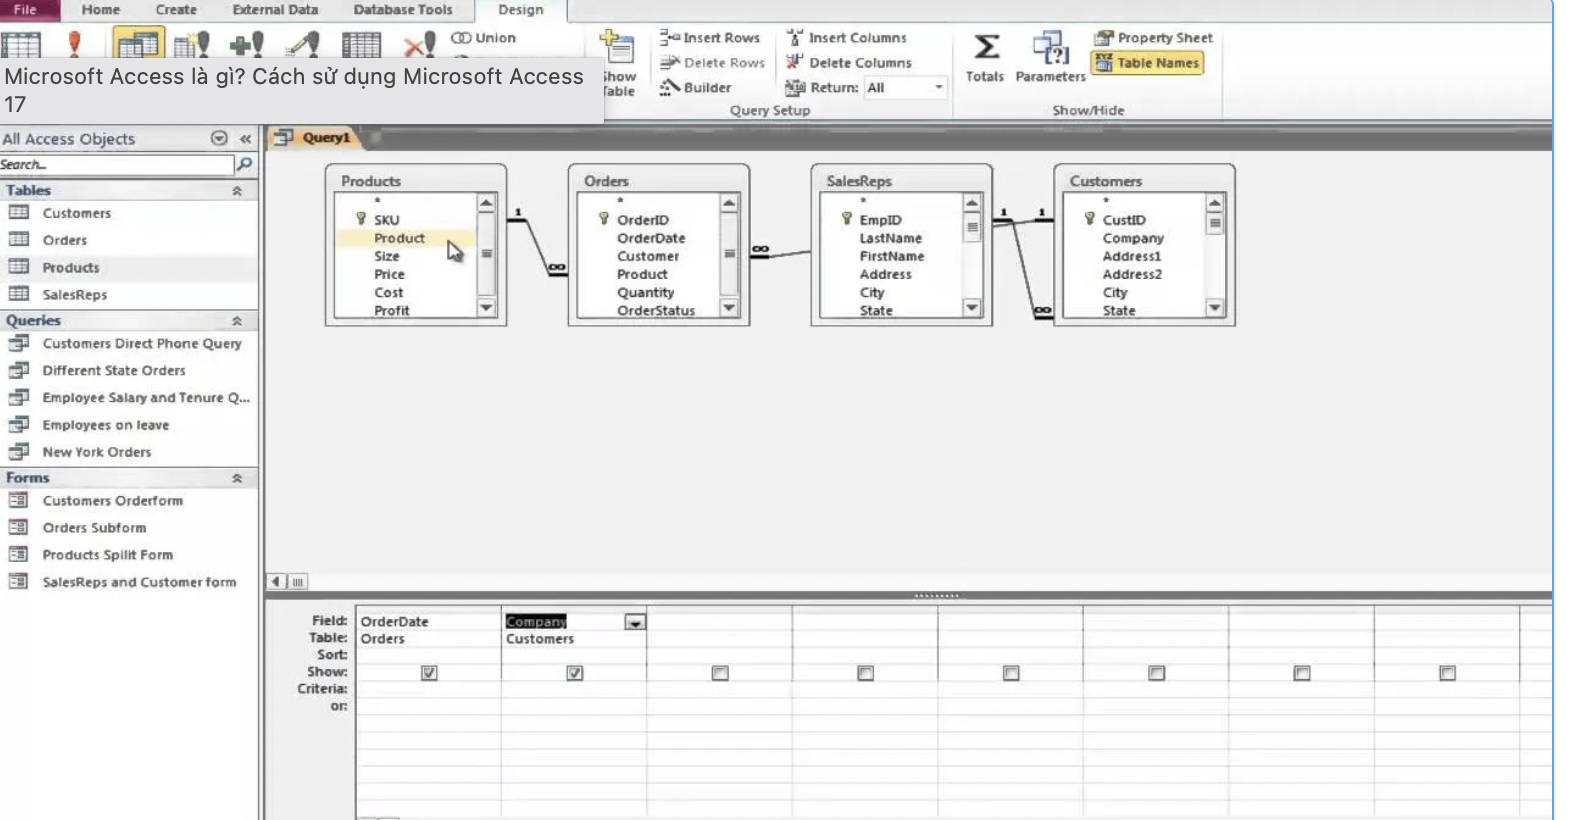Uncheck Show box for OrderDate column
1576x820 pixels.
coord(429,673)
